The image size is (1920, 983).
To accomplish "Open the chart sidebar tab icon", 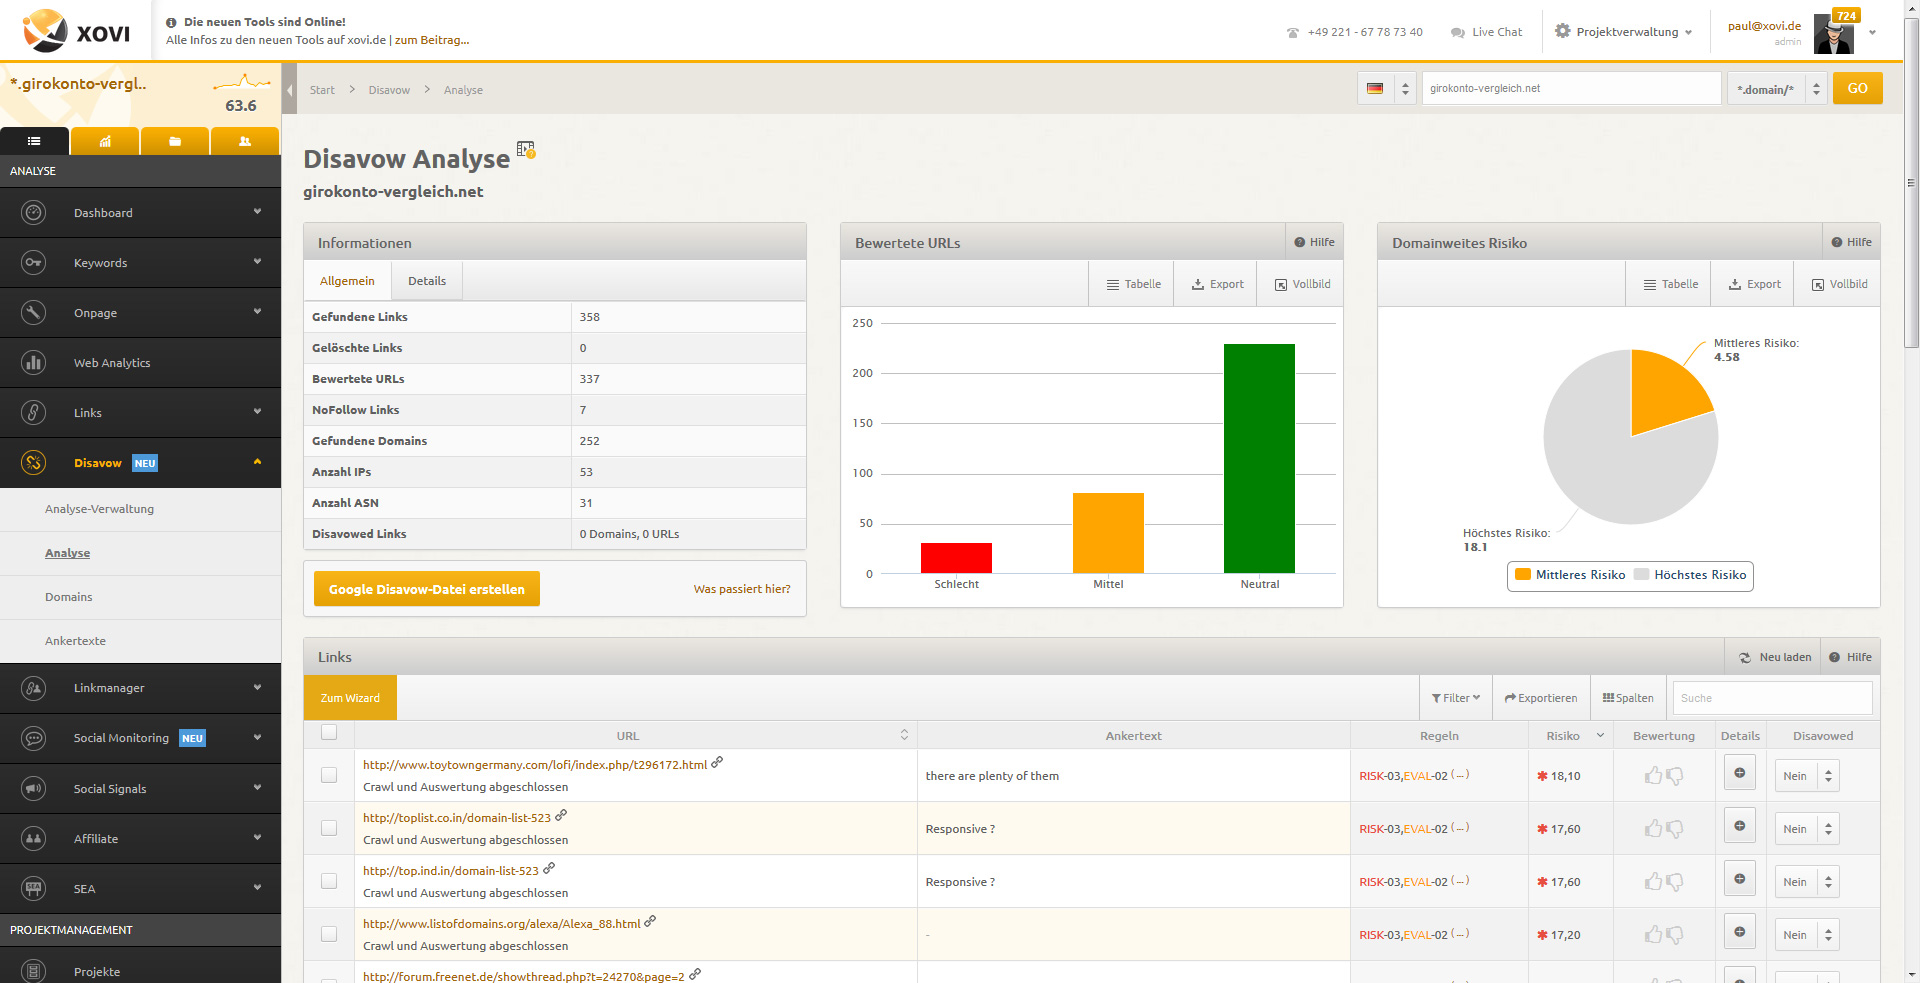I will tap(105, 141).
